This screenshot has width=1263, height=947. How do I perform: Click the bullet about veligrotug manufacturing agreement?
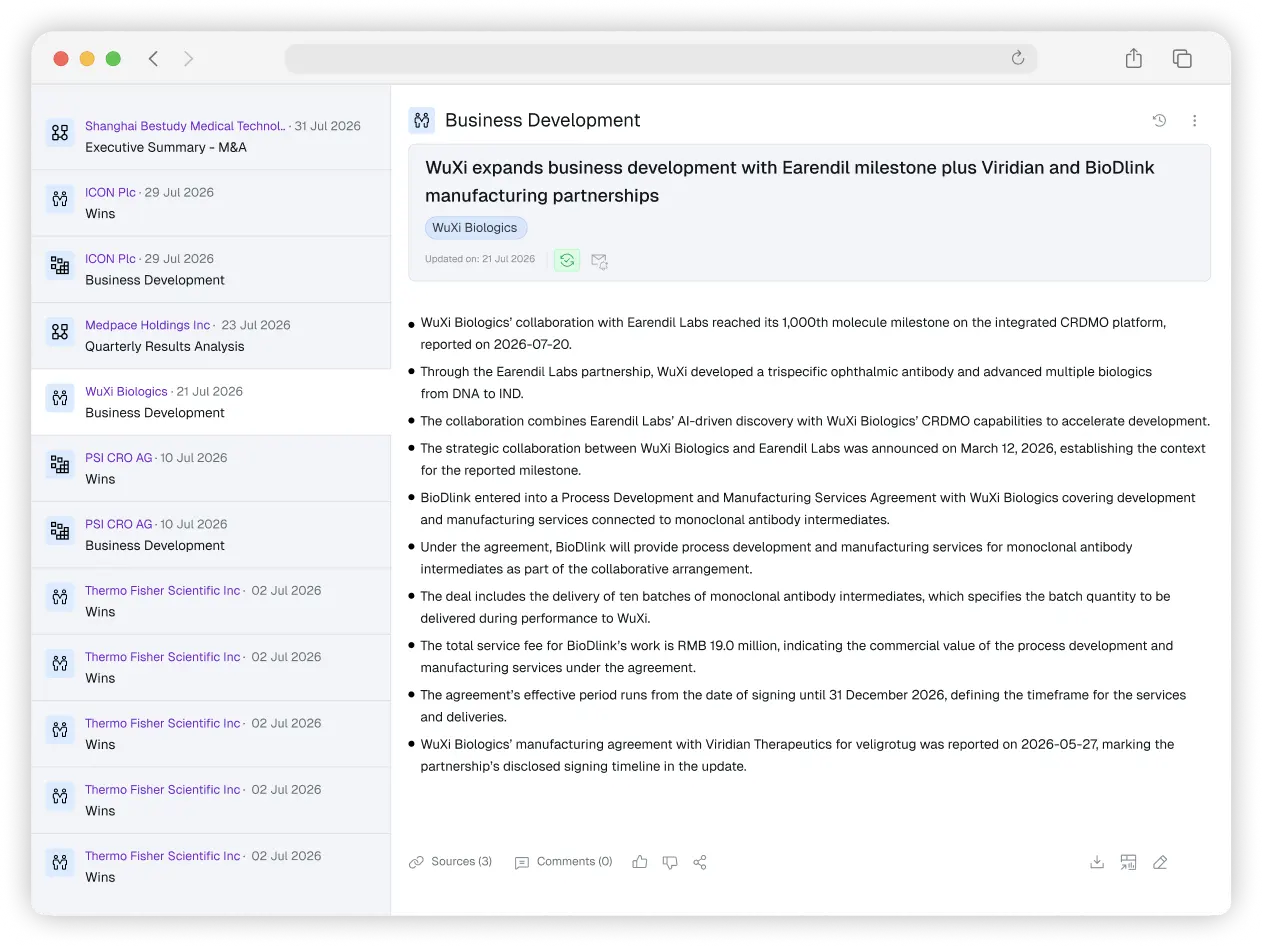tap(797, 755)
